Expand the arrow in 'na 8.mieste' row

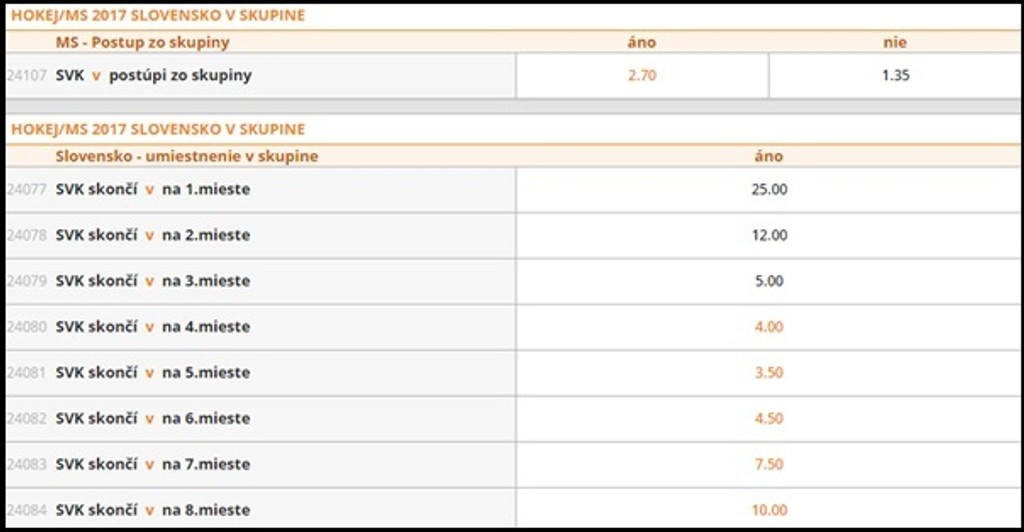(150, 511)
